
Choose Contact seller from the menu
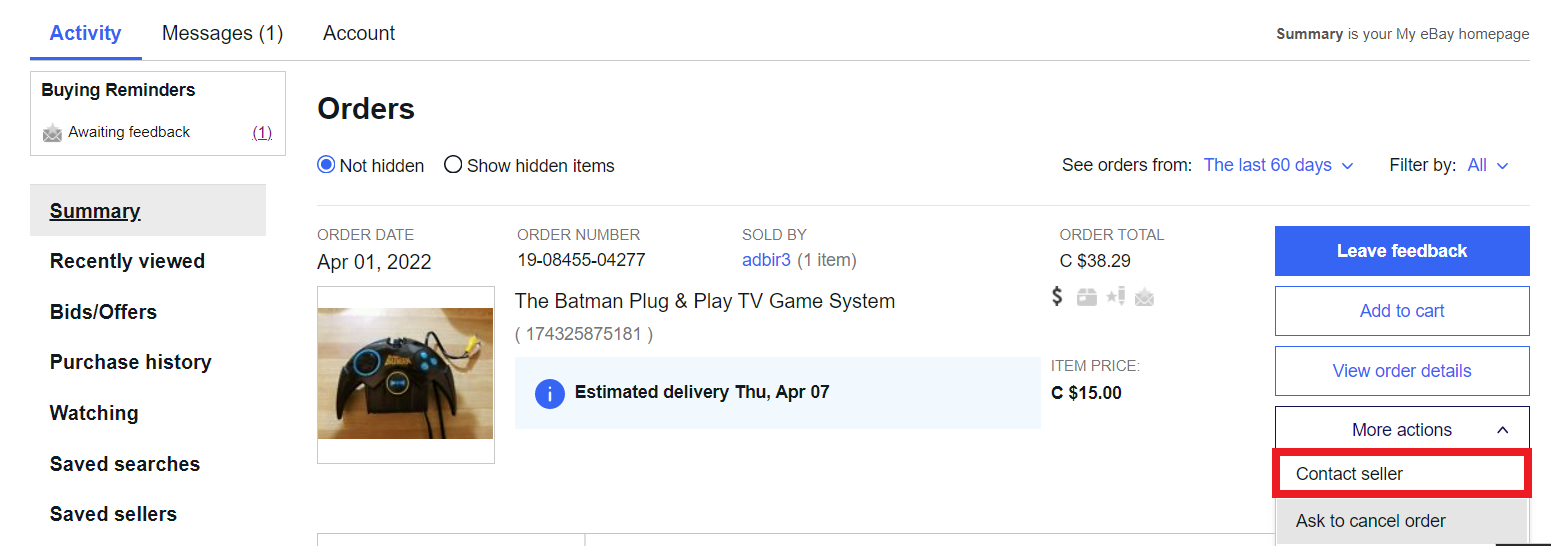[1350, 474]
